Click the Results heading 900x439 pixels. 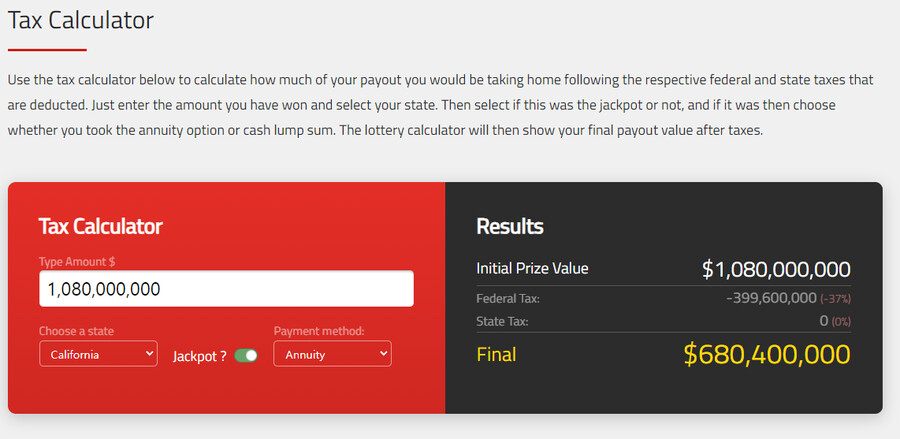coord(510,226)
